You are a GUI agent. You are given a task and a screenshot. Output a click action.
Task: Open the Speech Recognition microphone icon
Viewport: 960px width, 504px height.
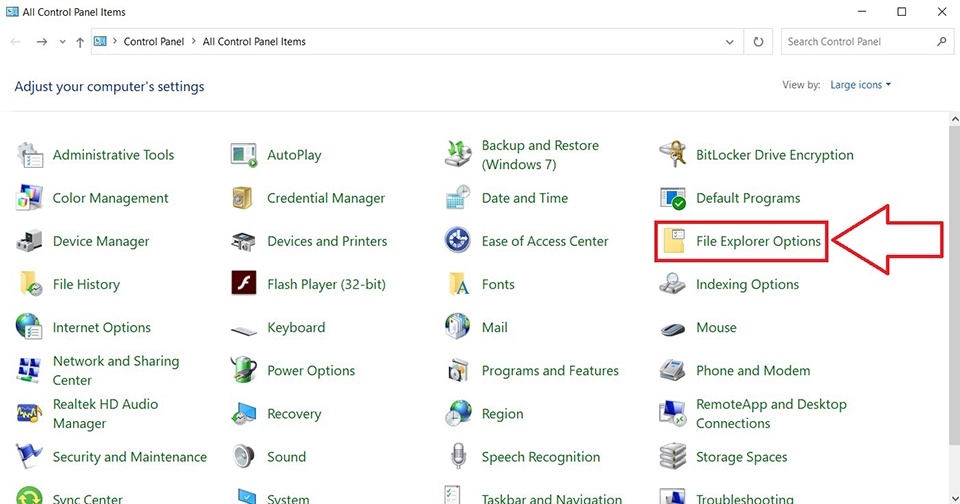(x=458, y=456)
